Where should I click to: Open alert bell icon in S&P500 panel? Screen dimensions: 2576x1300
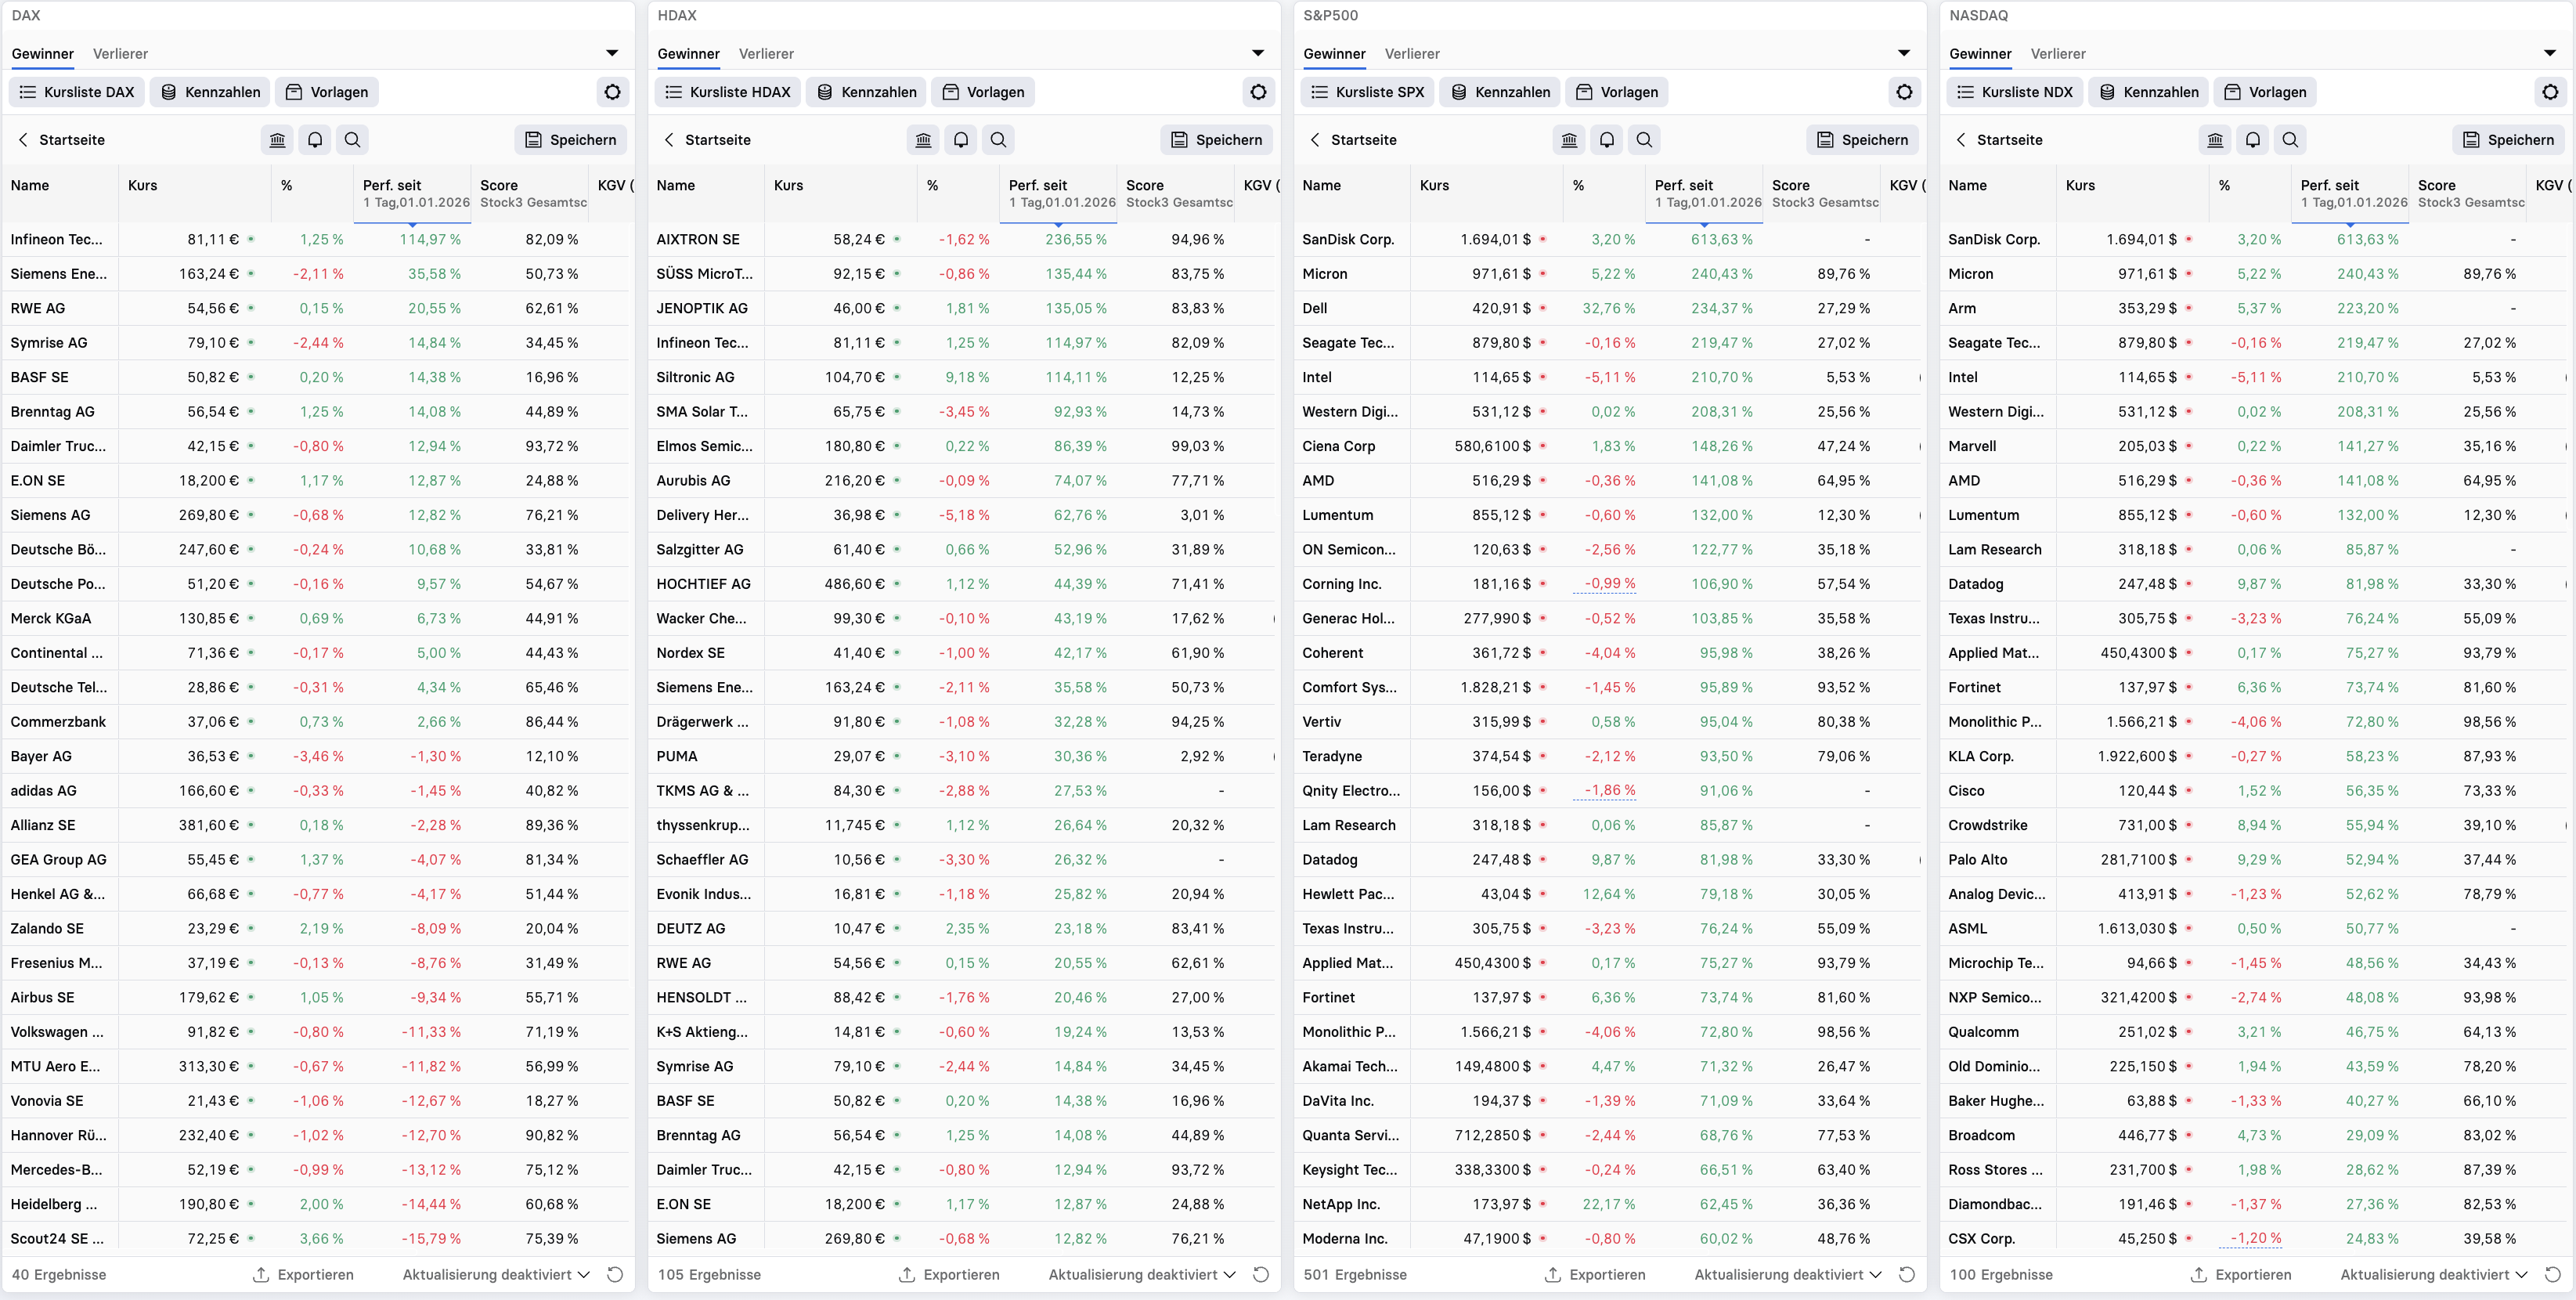click(1606, 140)
